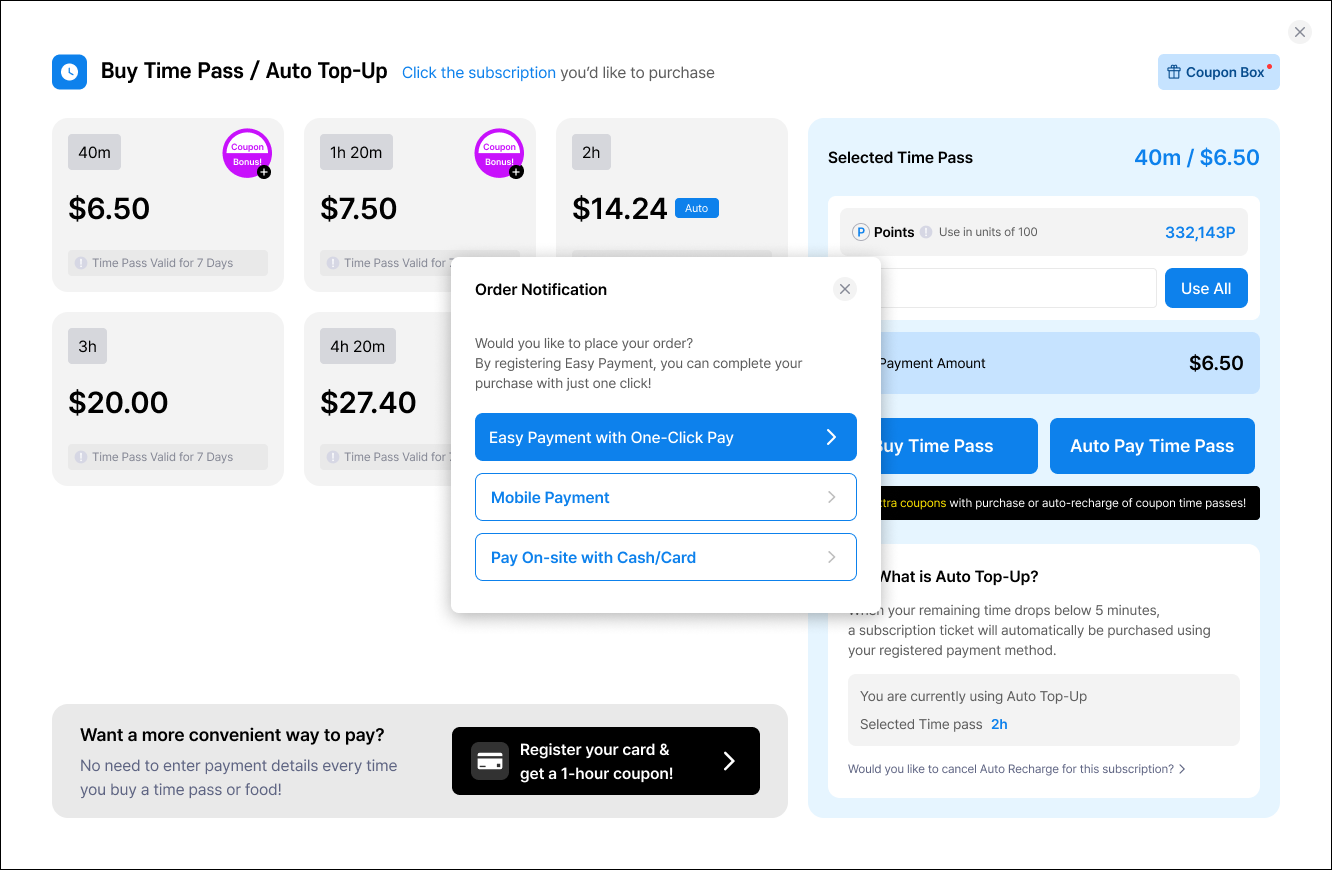Click Coupon Bonus badge on 1h 20m pass
The height and width of the screenshot is (870, 1332).
pyautogui.click(x=499, y=154)
